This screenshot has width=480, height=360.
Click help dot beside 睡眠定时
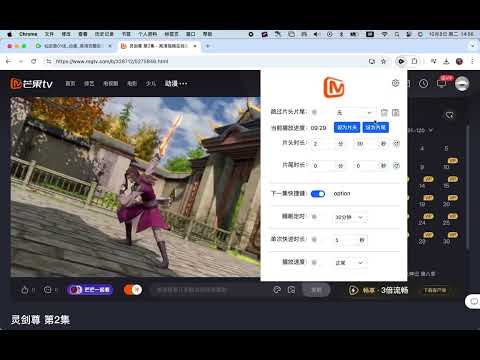(314, 217)
